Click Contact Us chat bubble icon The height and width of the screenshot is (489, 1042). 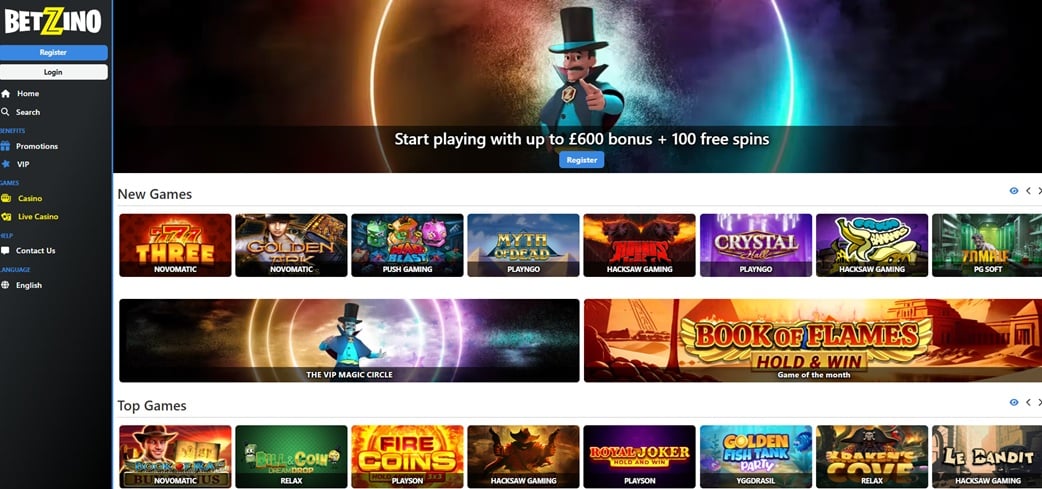pos(5,251)
